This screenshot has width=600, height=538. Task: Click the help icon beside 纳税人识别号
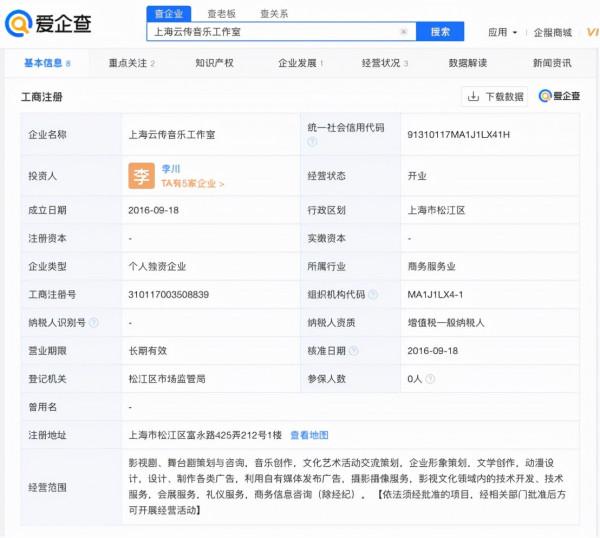[x=94, y=323]
